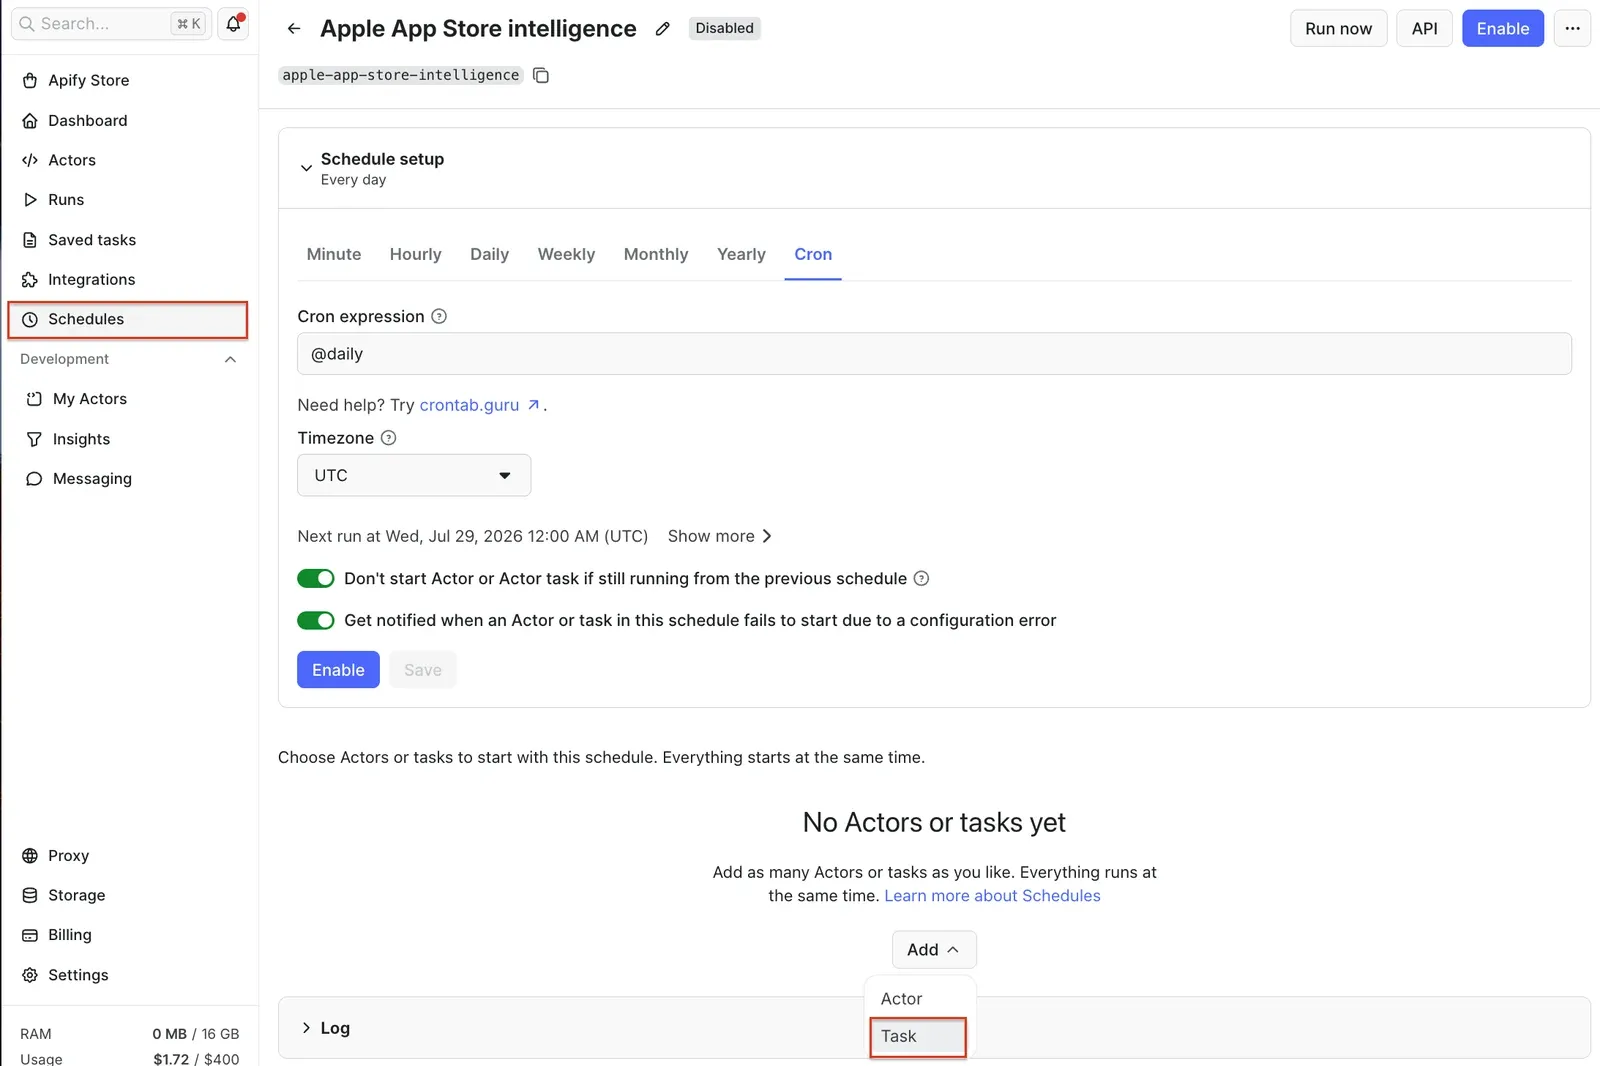Click Enable button beside Save
The height and width of the screenshot is (1066, 1600).
[338, 670]
